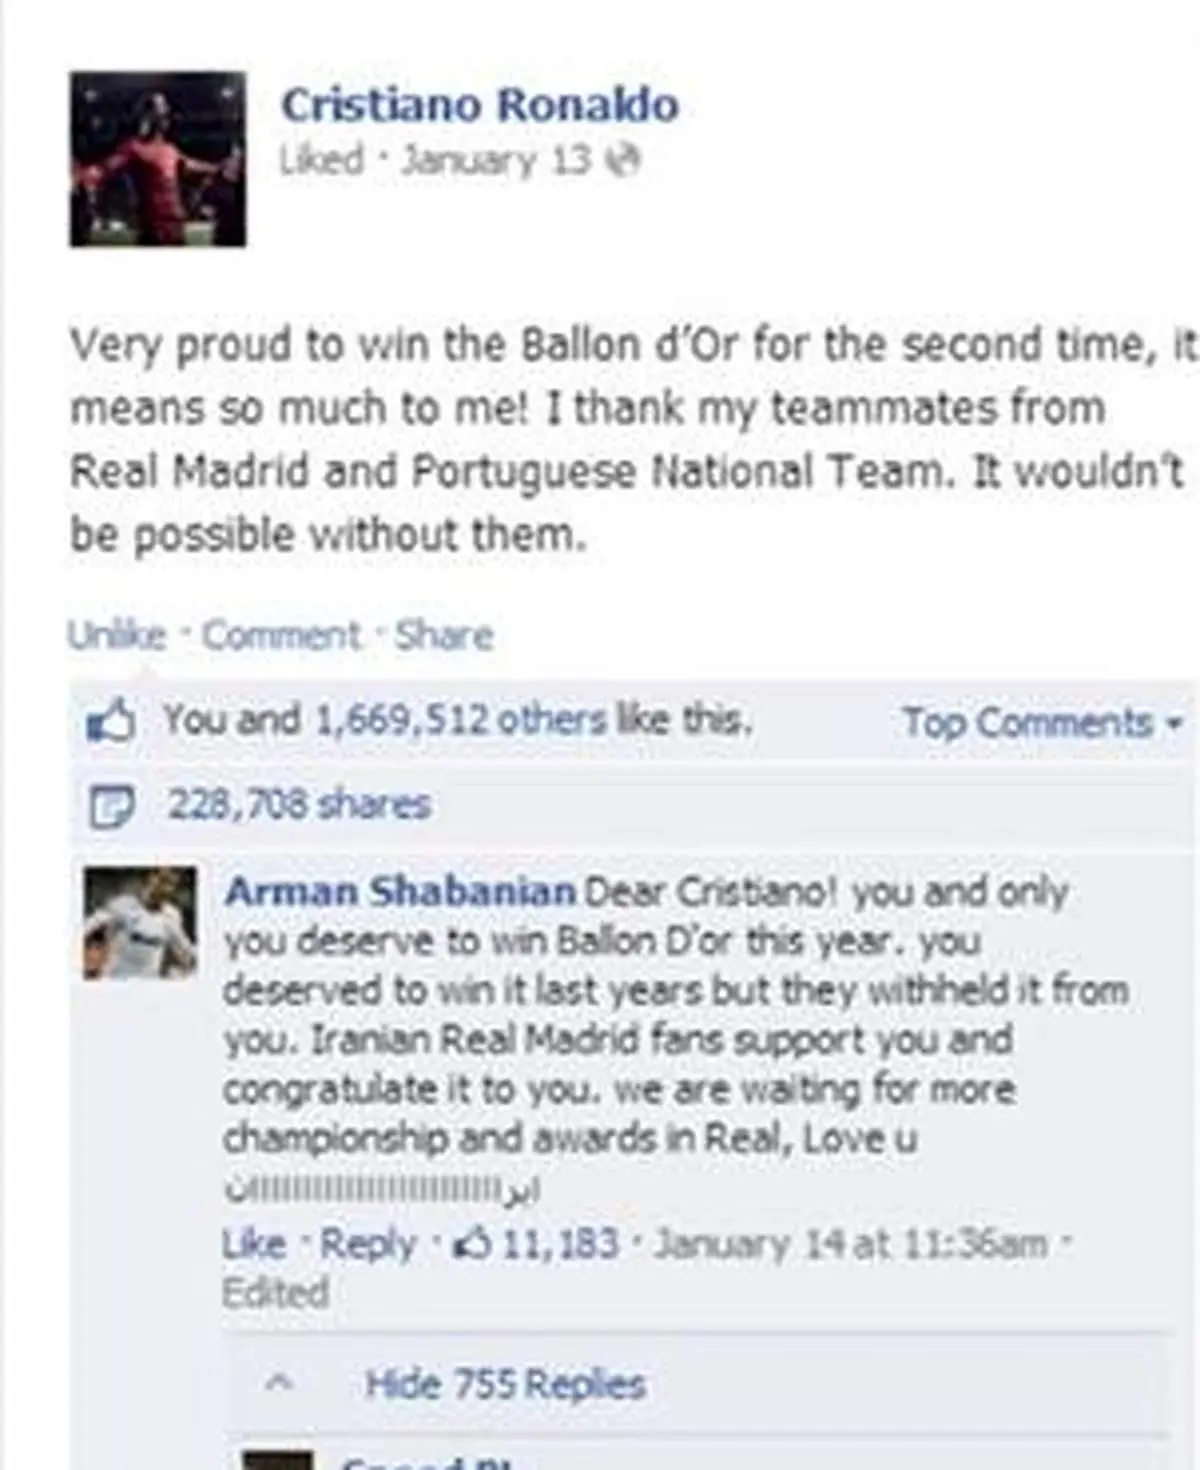1200x1470 pixels.
Task: Click the globe privacy icon beside January 13
Action: pyautogui.click(x=626, y=160)
